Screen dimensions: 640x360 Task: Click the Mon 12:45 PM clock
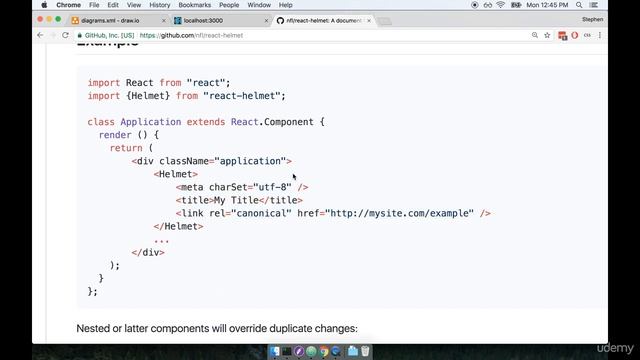[547, 5]
